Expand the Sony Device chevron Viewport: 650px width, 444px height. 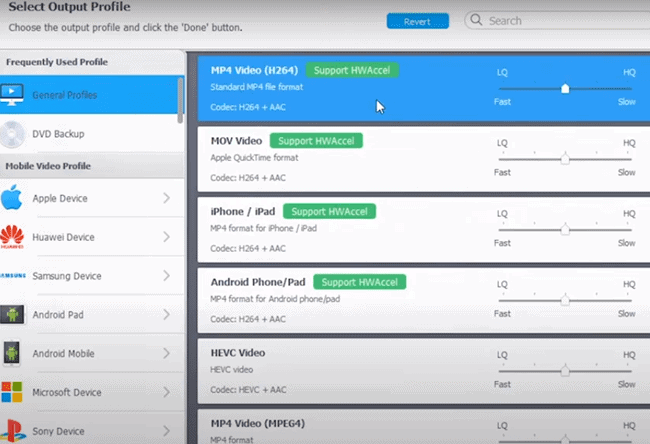166,431
